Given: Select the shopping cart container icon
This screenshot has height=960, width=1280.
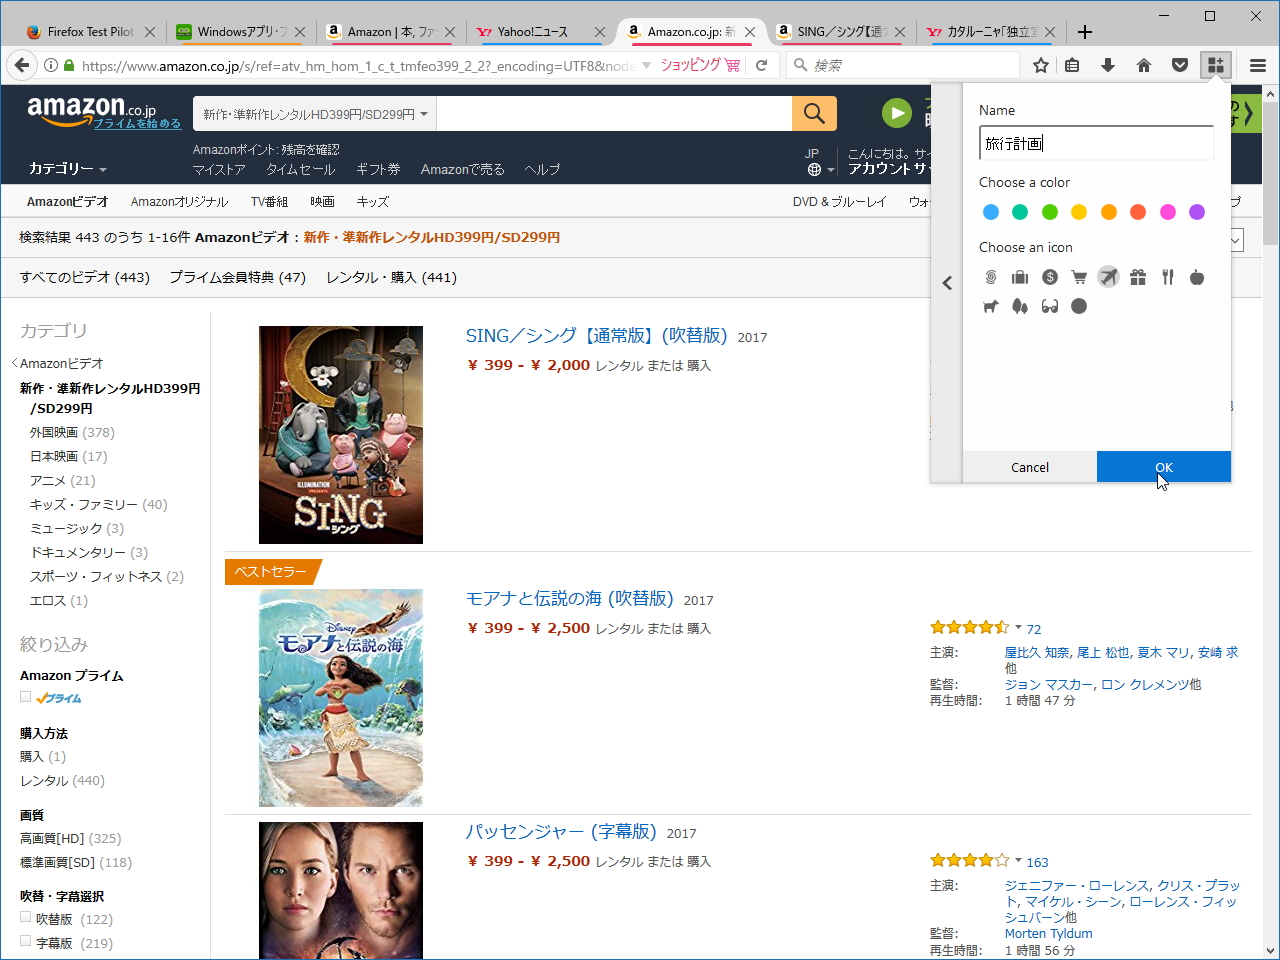Looking at the screenshot, I should (1079, 277).
